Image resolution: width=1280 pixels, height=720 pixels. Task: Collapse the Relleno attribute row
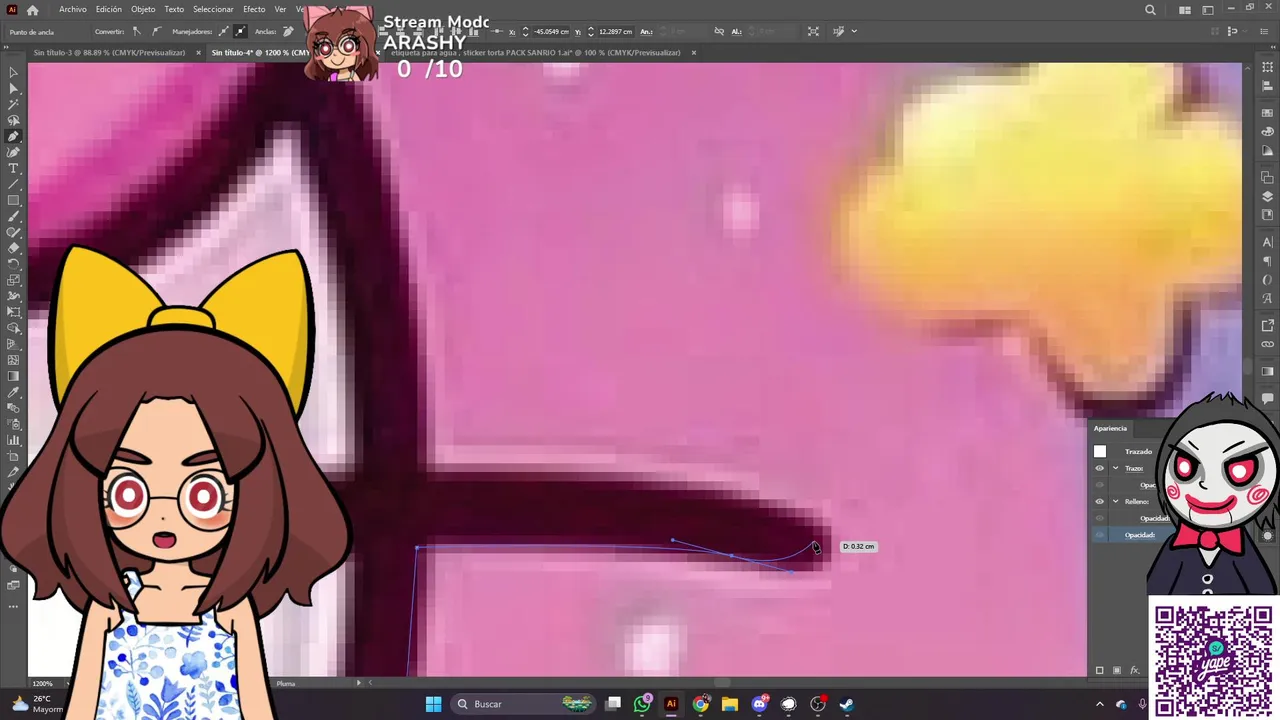click(x=1115, y=501)
